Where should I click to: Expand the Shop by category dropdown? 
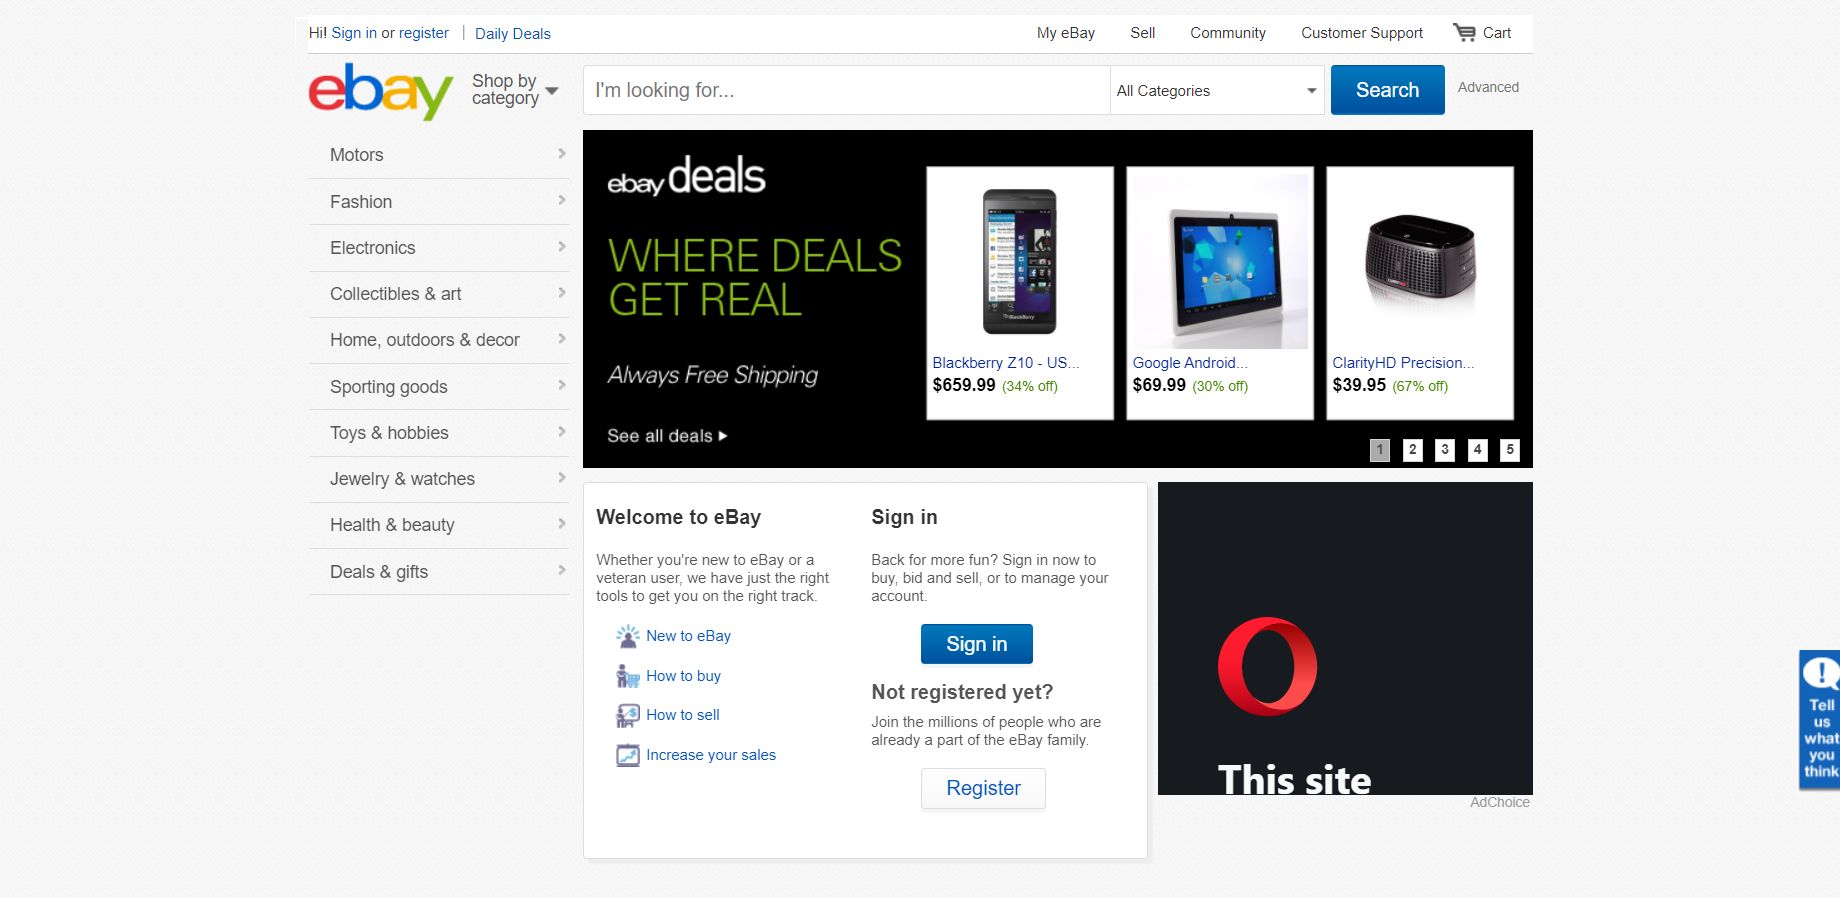(x=515, y=89)
